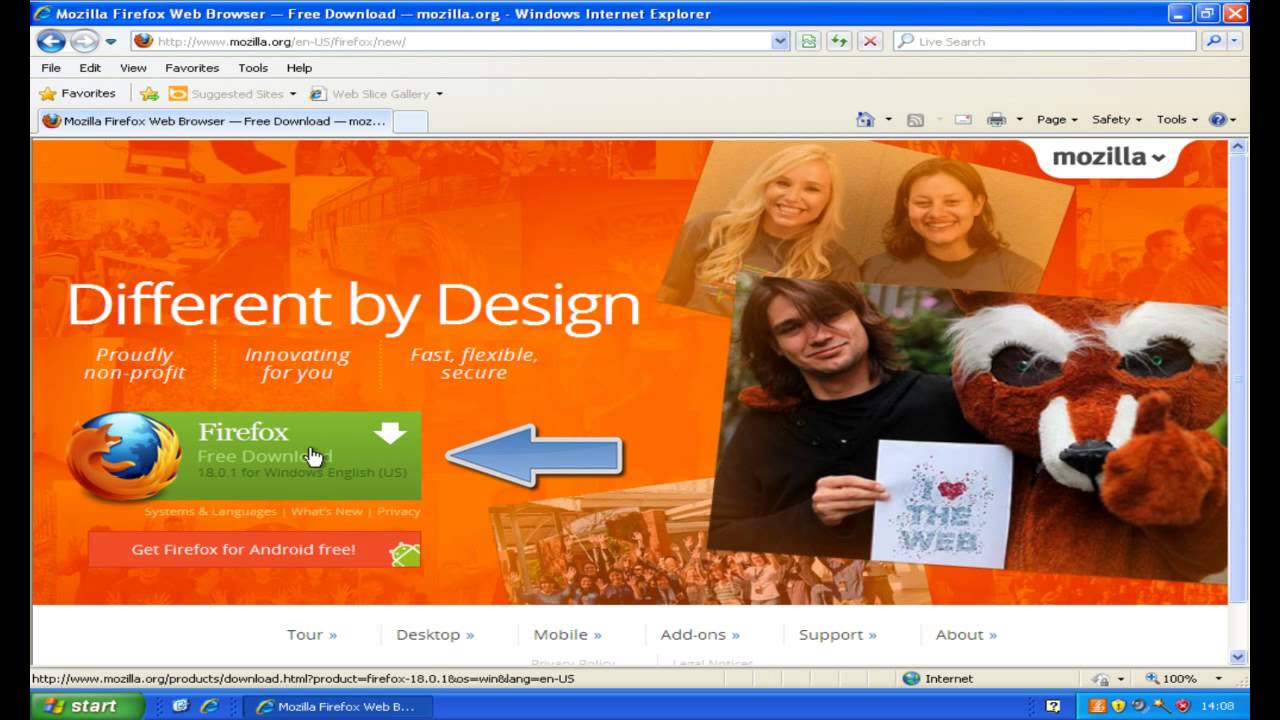This screenshot has height=720, width=1280.
Task: Toggle the Compatibility View icon
Action: coord(808,41)
